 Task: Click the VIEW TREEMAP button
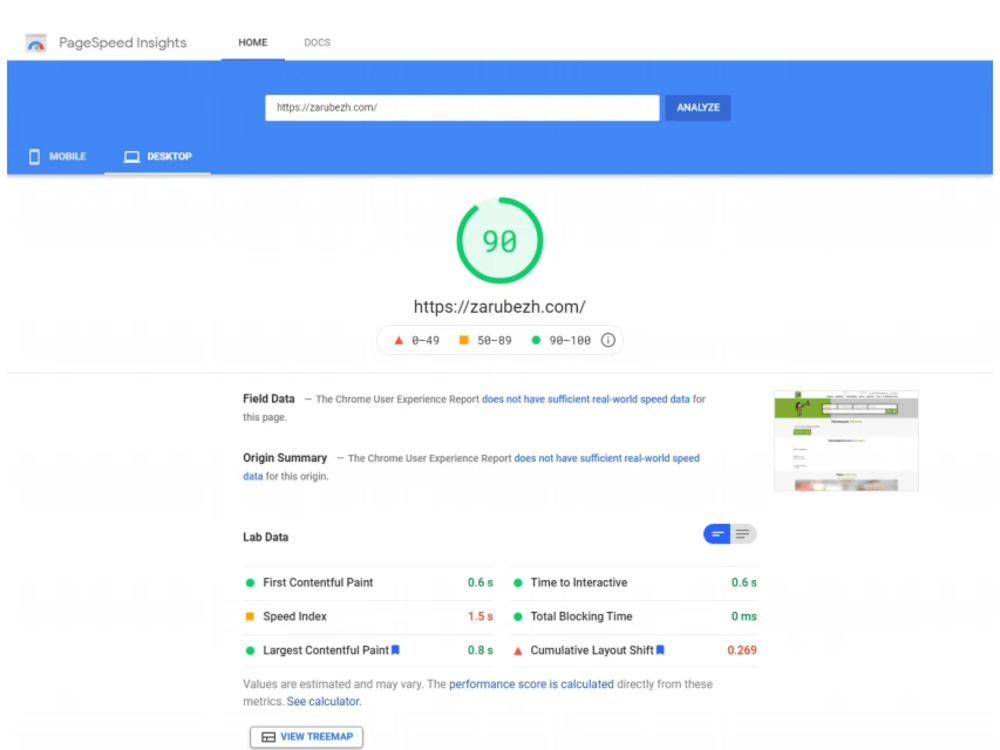(x=306, y=737)
